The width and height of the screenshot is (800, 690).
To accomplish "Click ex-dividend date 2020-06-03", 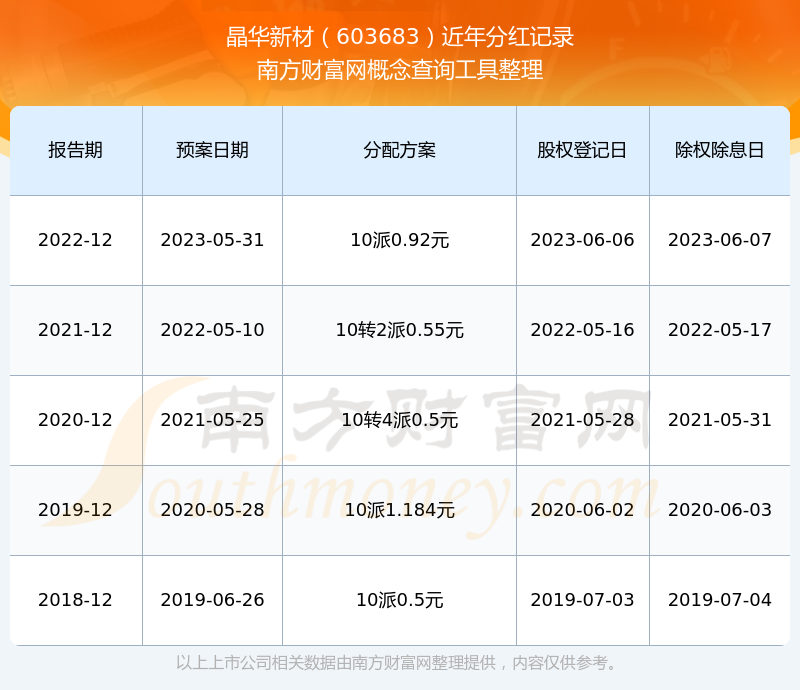I will pos(719,509).
